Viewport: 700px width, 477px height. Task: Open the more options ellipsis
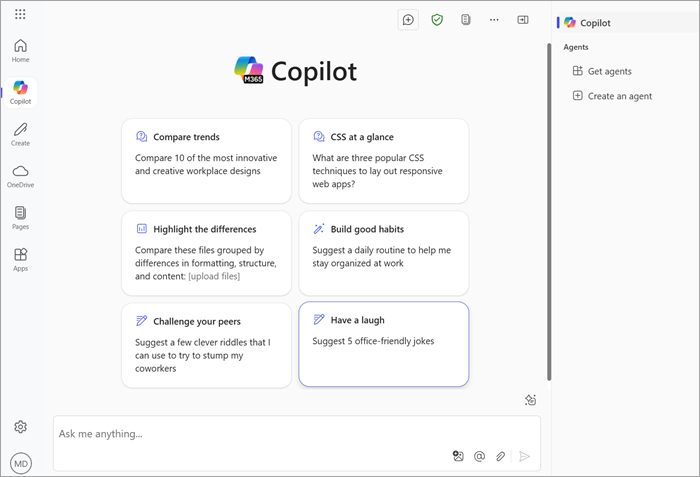coord(494,20)
